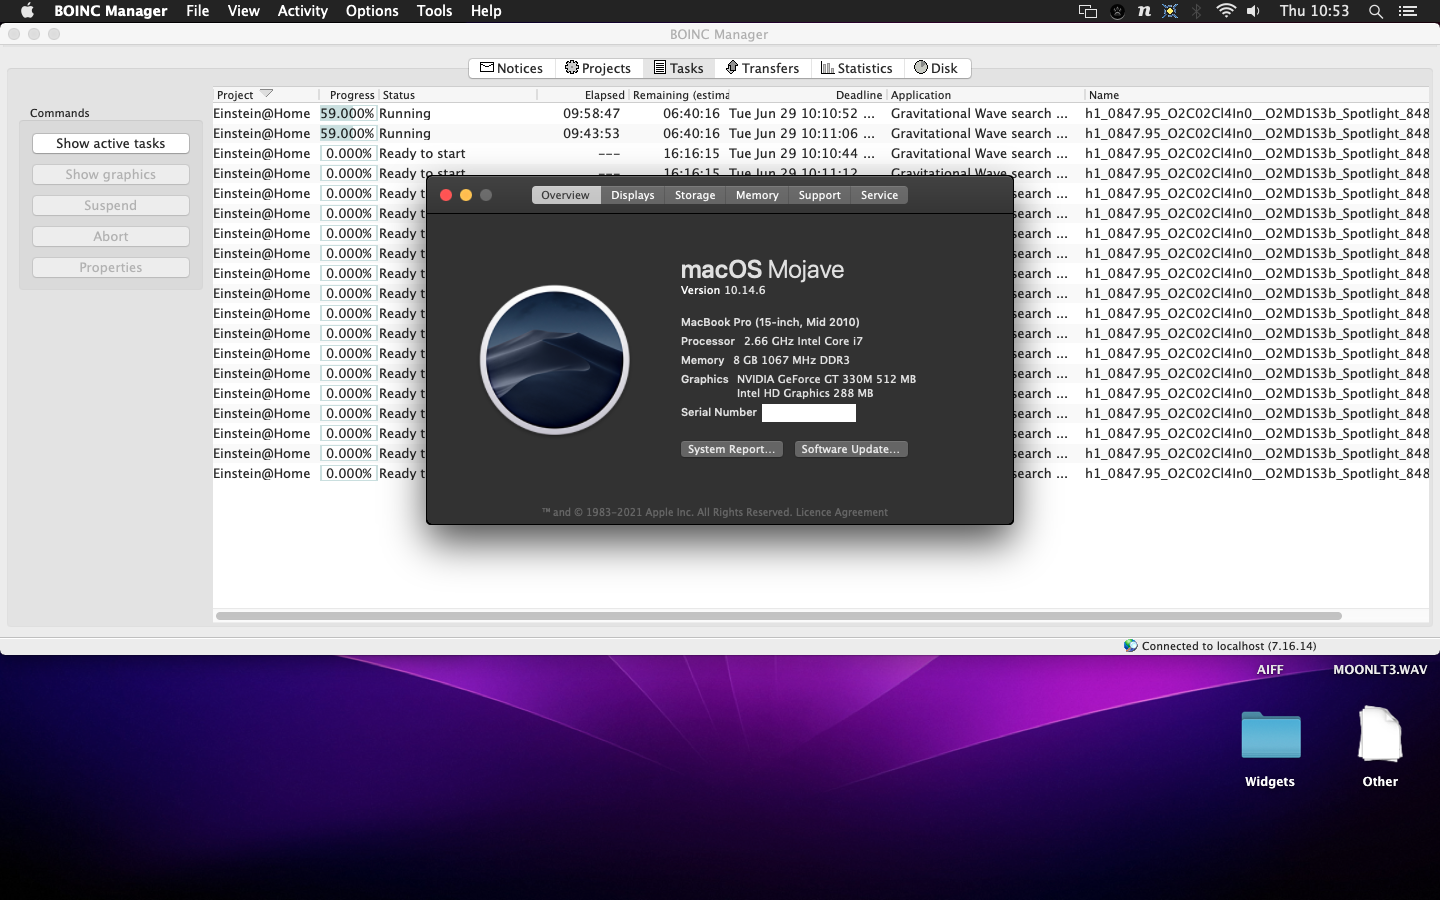Click the Wi-Fi menu bar icon
The image size is (1440, 900).
(1226, 11)
